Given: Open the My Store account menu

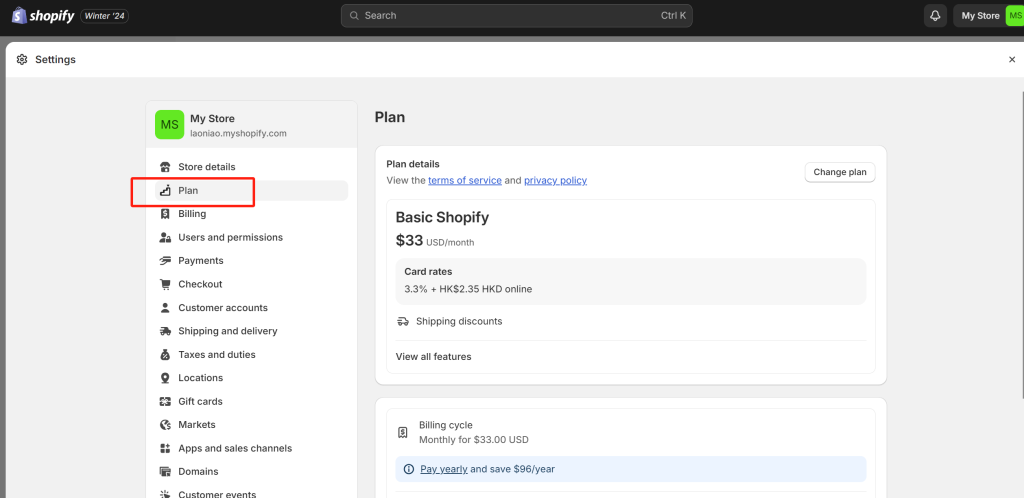Looking at the screenshot, I should point(988,16).
